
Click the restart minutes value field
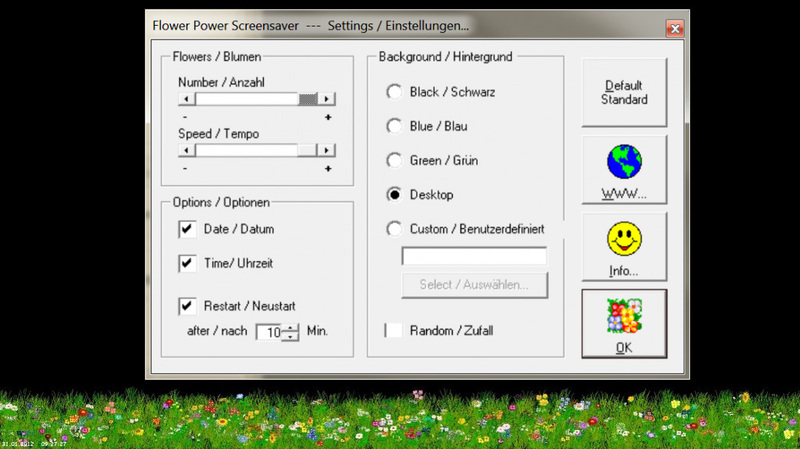click(x=269, y=332)
